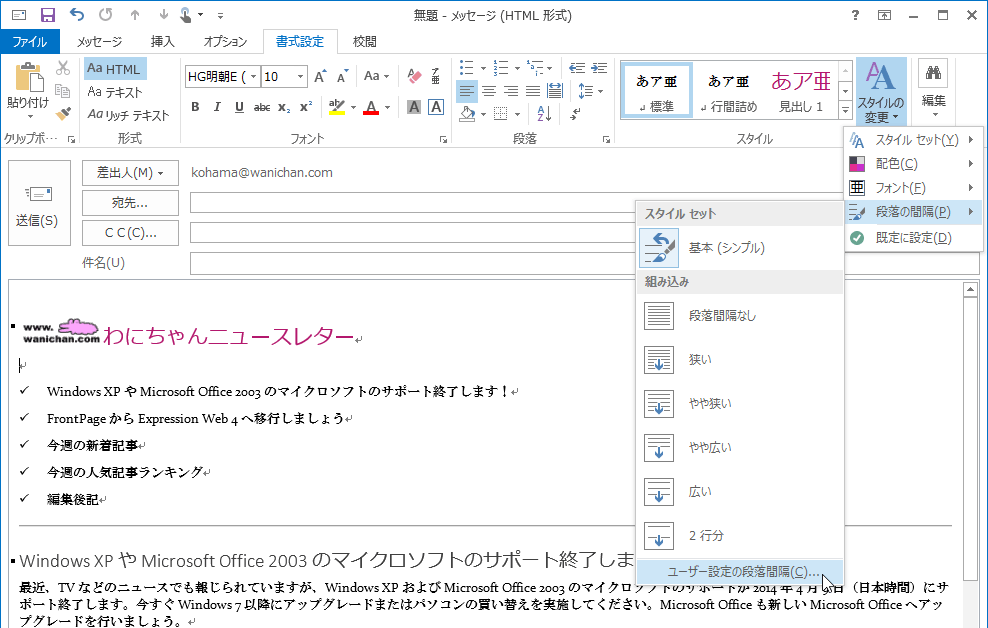Expand the numbering list dropdown arrow
Image resolution: width=988 pixels, height=628 pixels.
point(517,68)
